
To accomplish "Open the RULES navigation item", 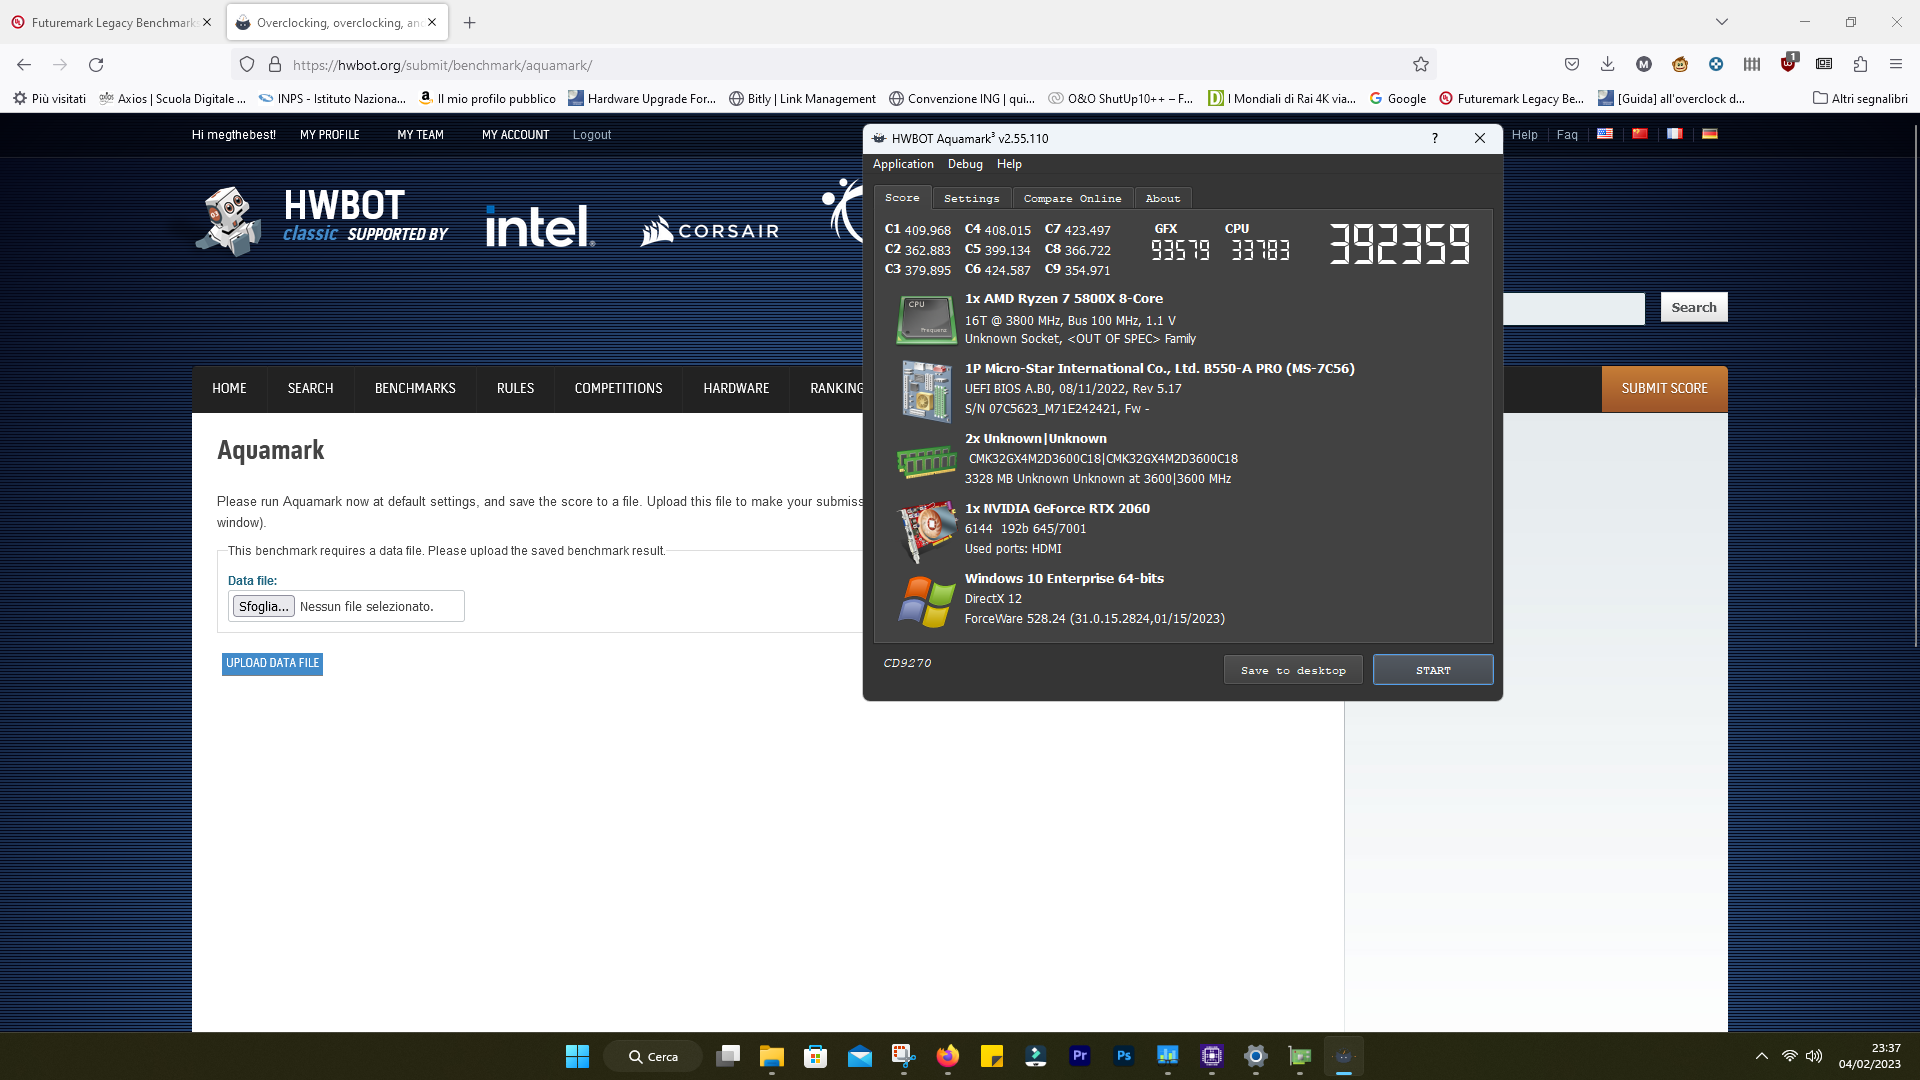I will [515, 388].
